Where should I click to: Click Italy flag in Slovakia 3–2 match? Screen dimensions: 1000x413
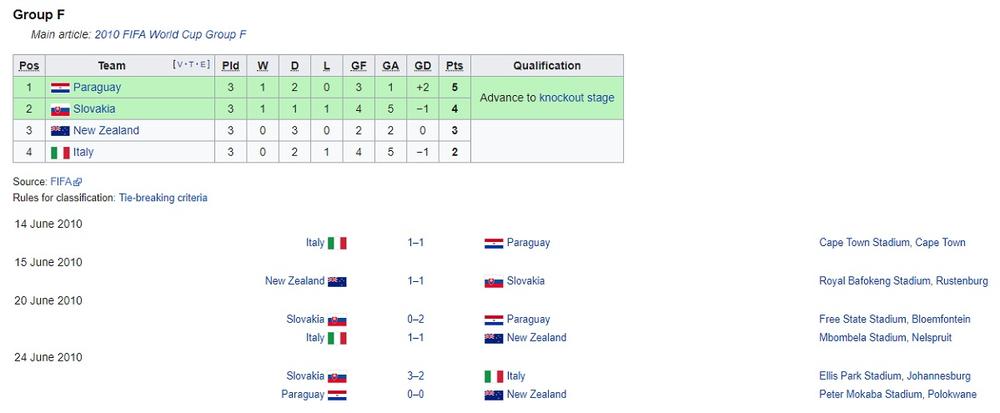pos(493,377)
